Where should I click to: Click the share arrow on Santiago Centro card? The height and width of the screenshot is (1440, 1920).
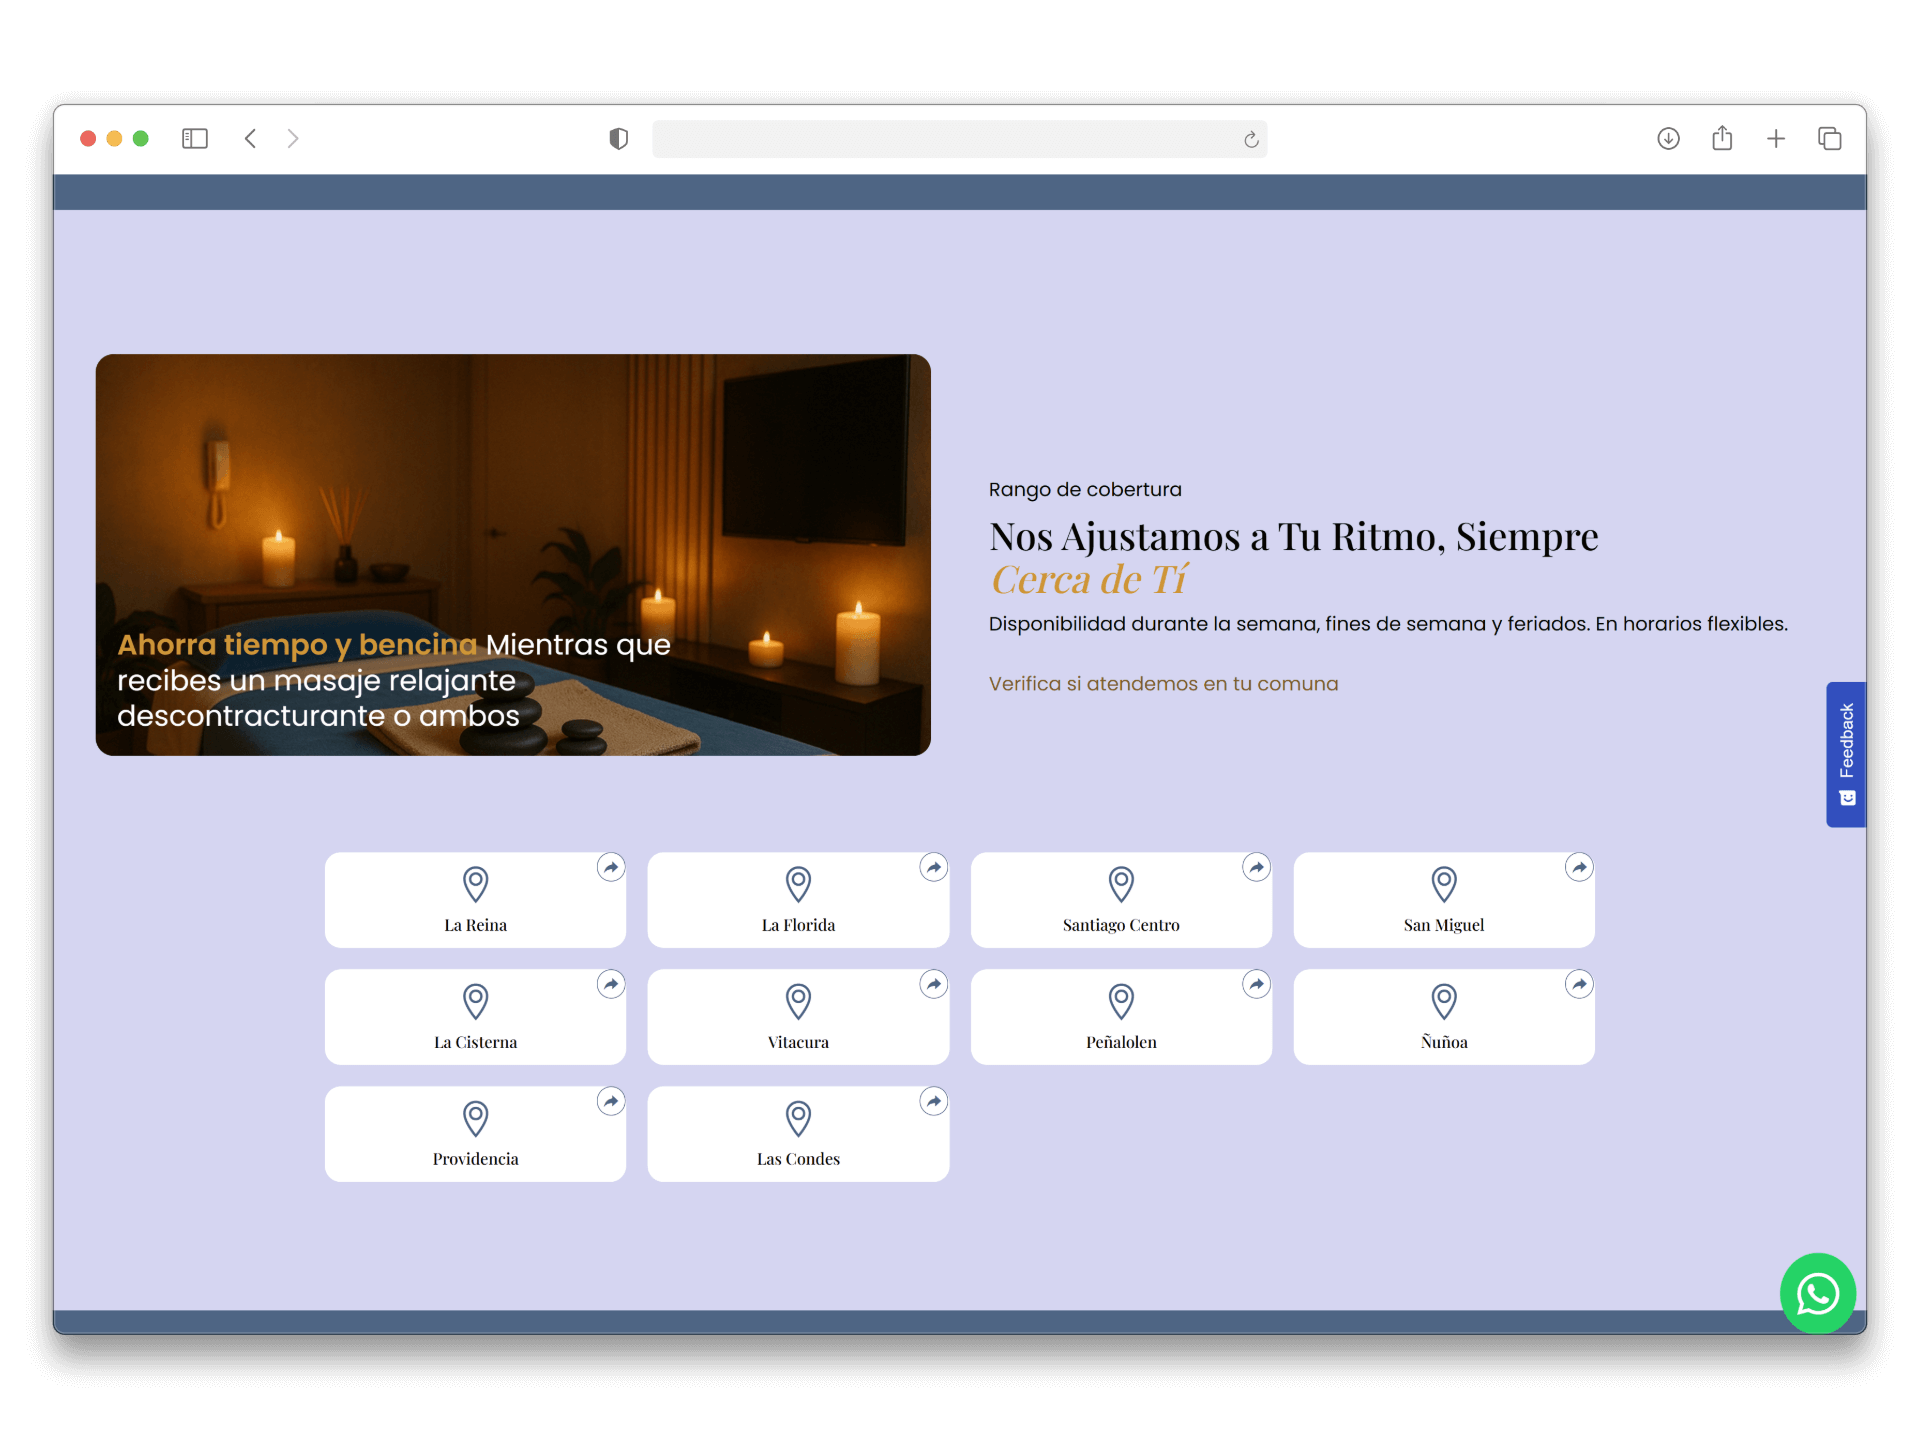(x=1256, y=867)
